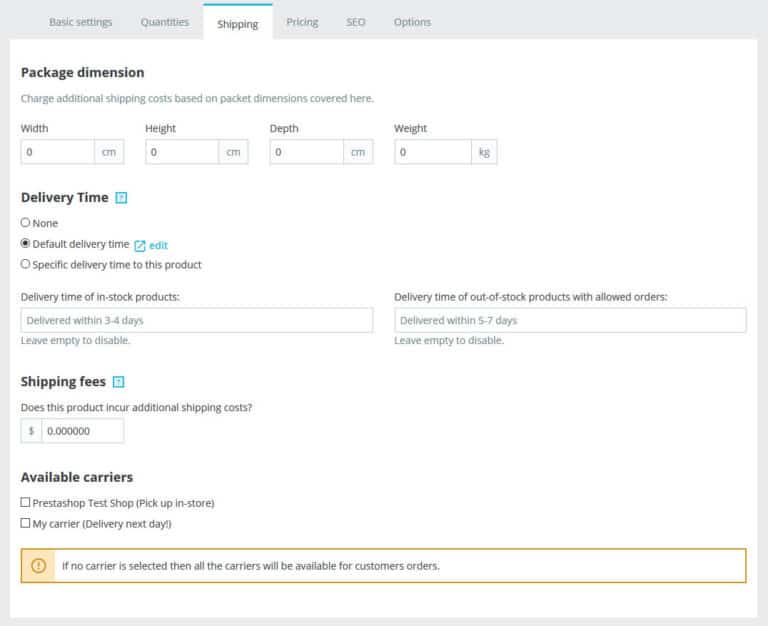Click the Shipping fees help icon

[x=119, y=382]
